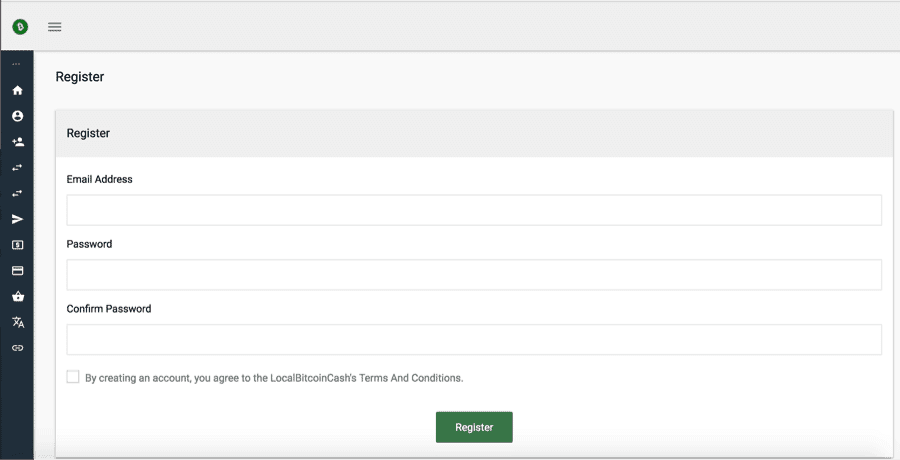
Task: Click the green LocalBitcoinCash logo
Action: pyautogui.click(x=18, y=27)
